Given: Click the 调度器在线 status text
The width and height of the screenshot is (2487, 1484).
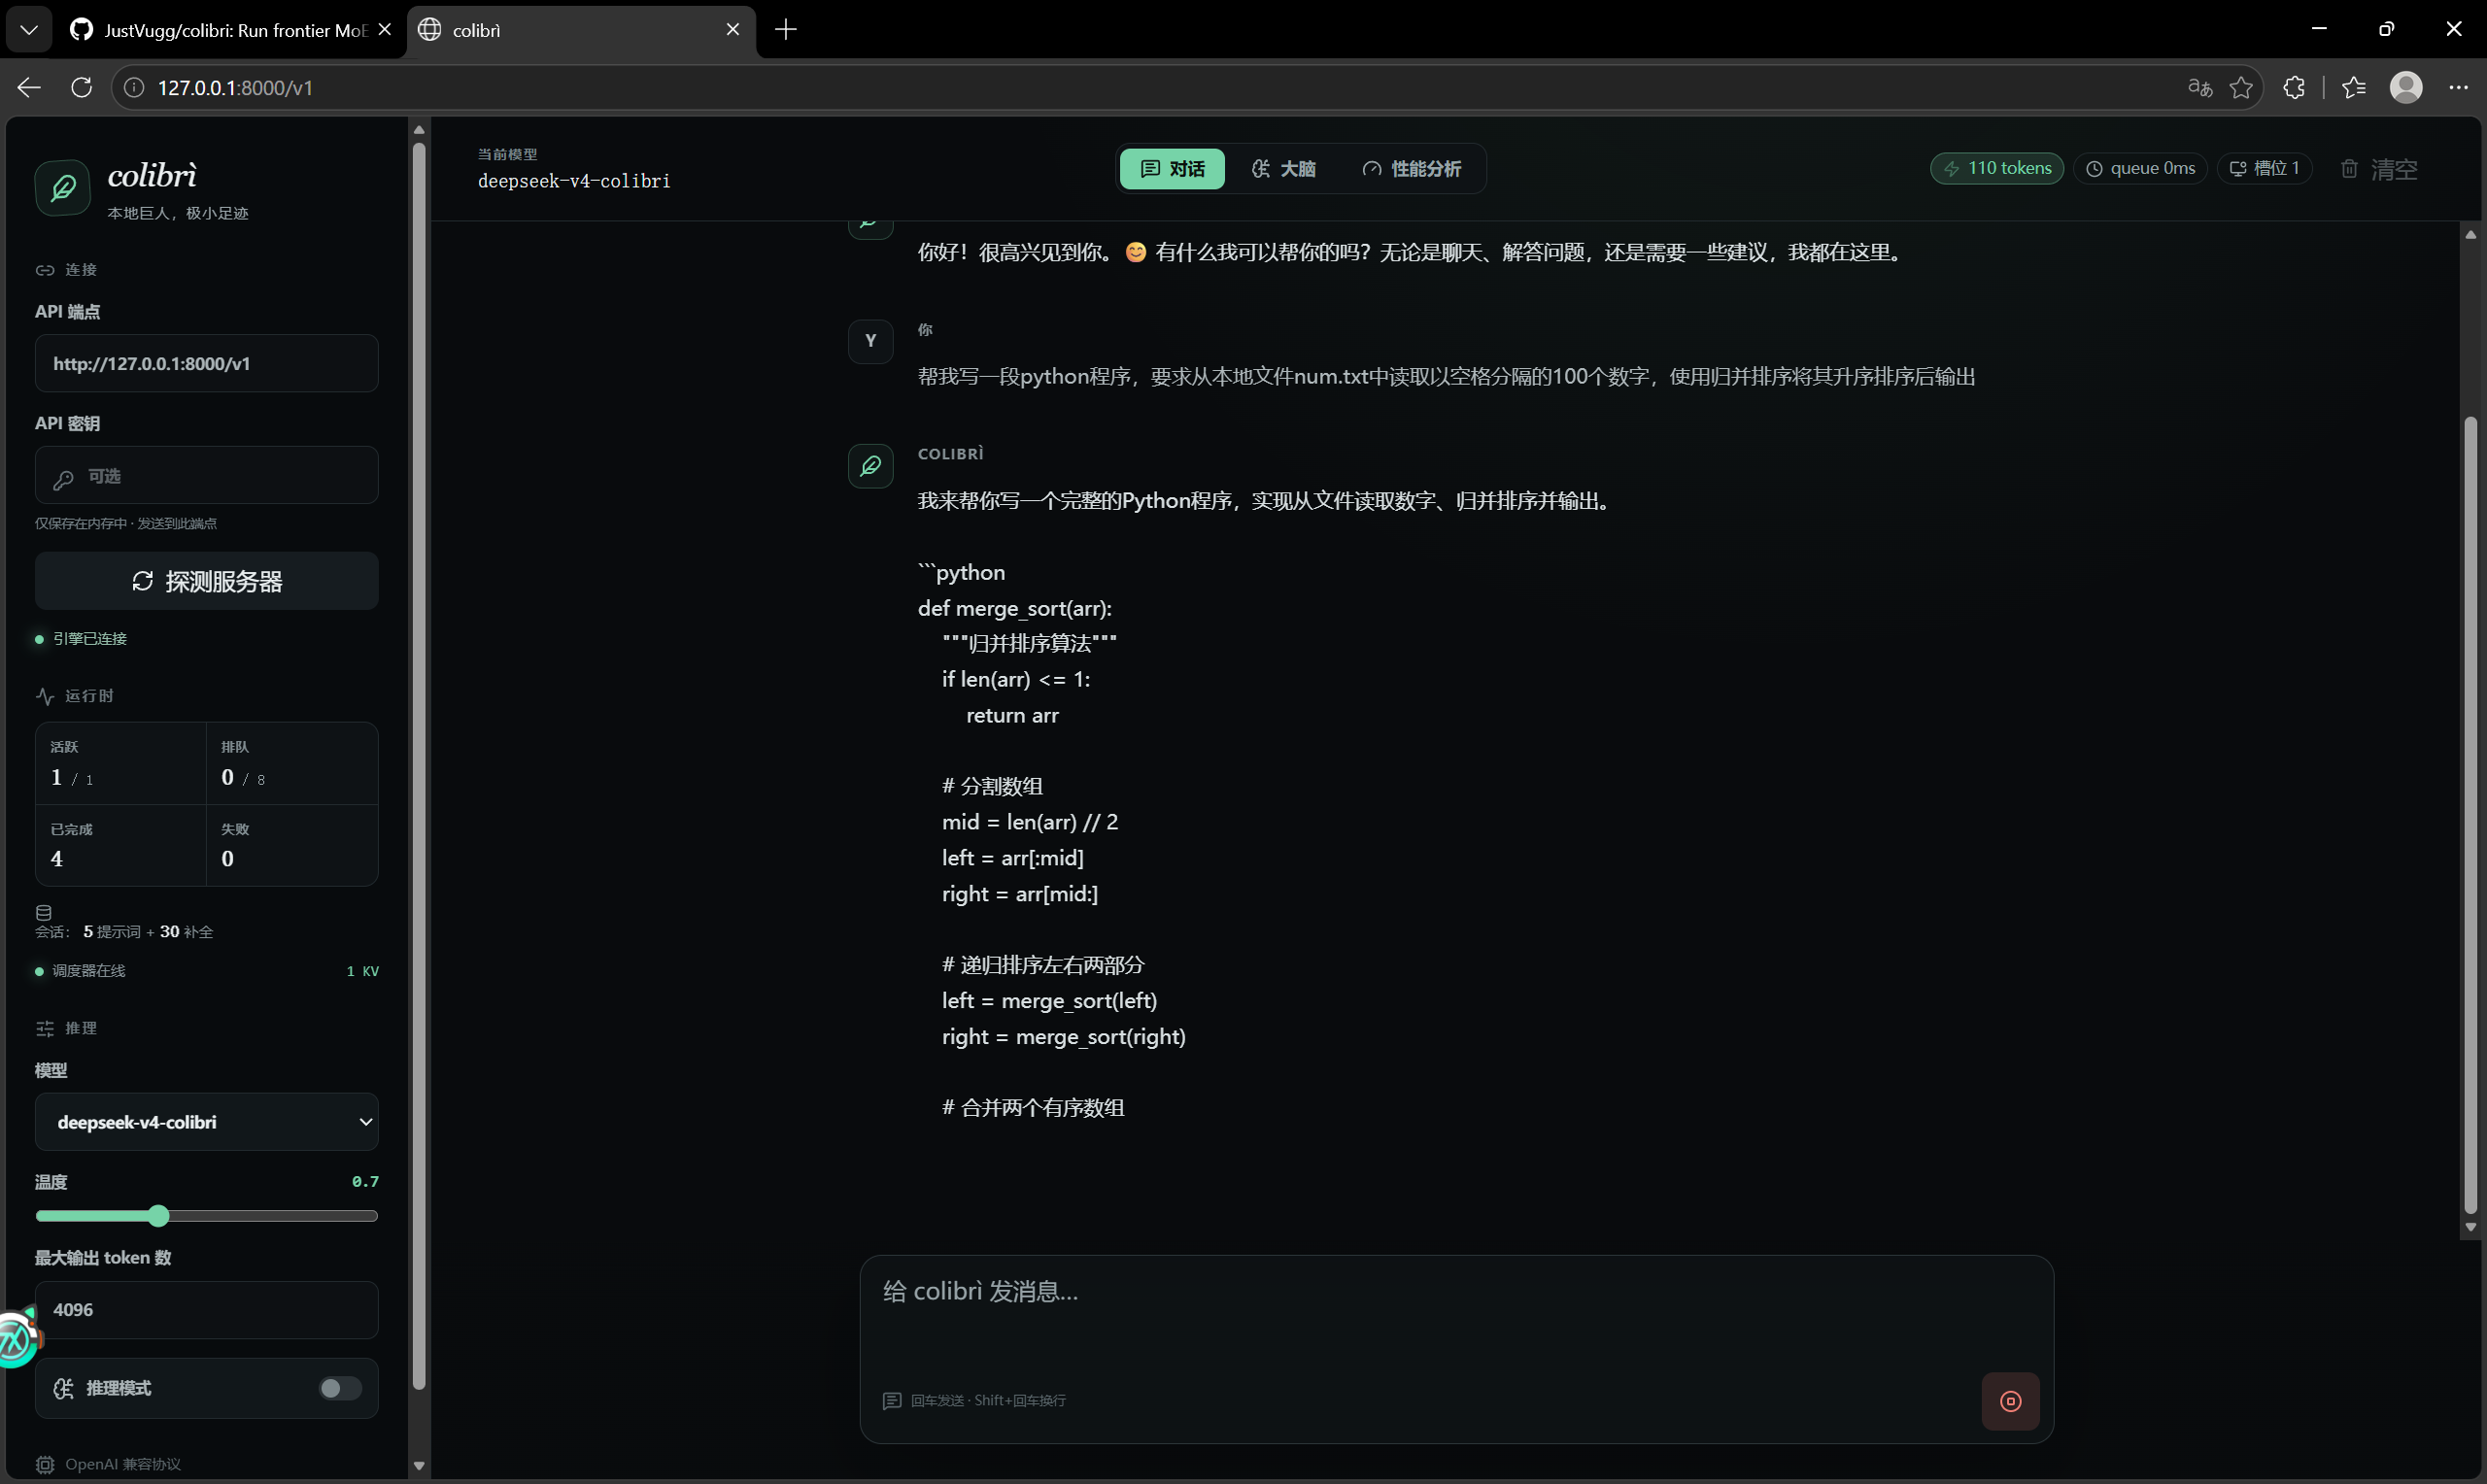Looking at the screenshot, I should (x=89, y=971).
